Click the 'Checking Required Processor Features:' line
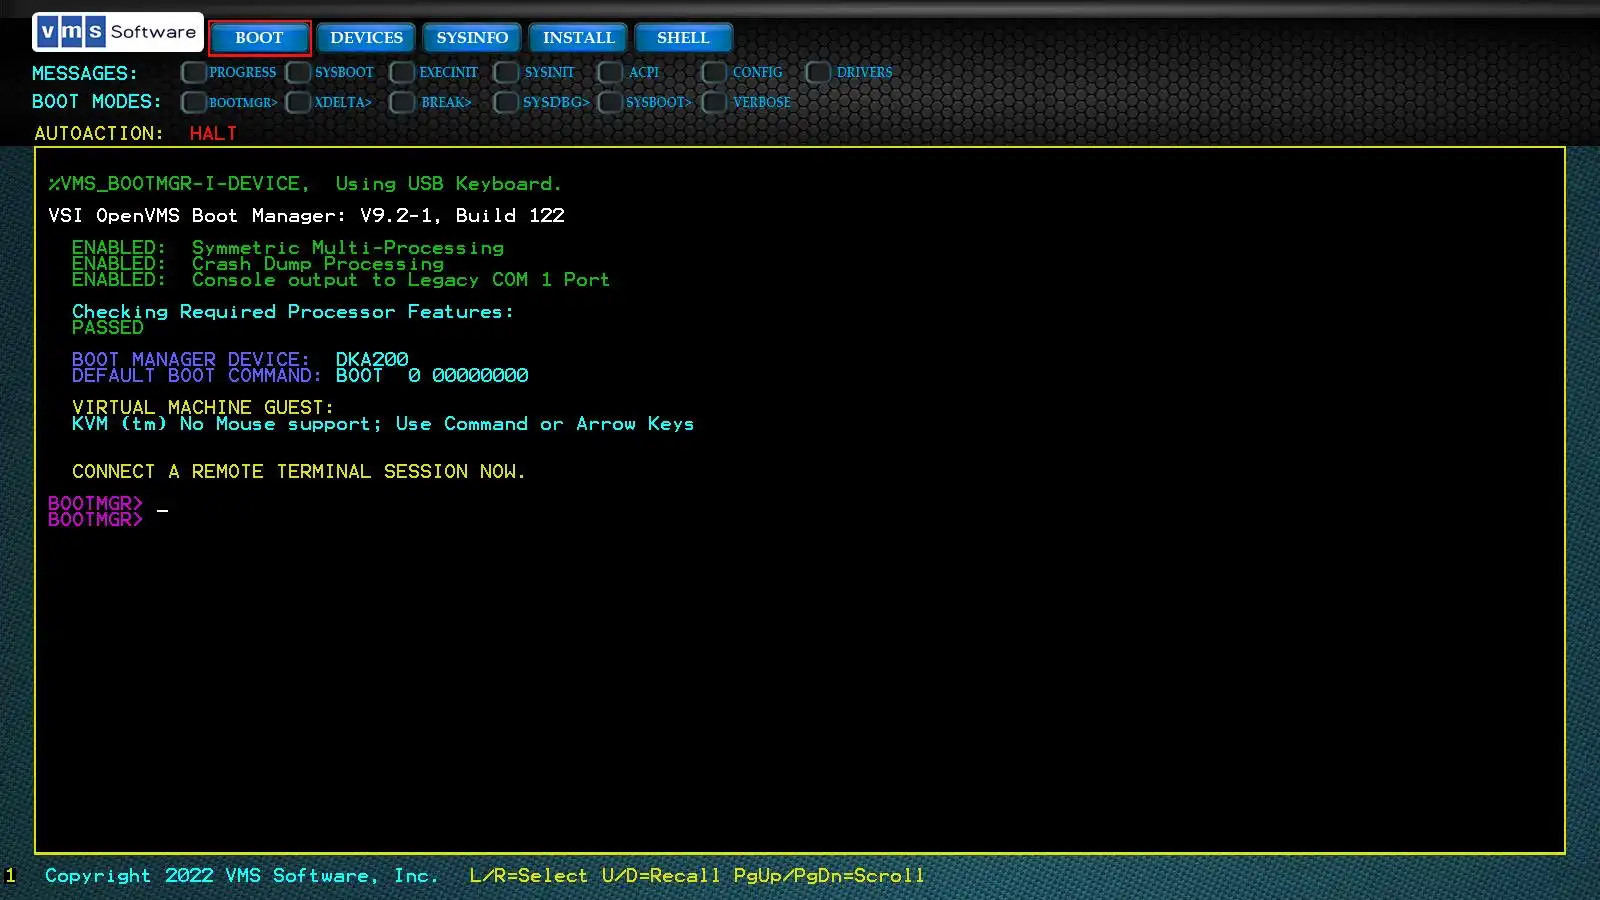The image size is (1600, 900). click(x=293, y=311)
